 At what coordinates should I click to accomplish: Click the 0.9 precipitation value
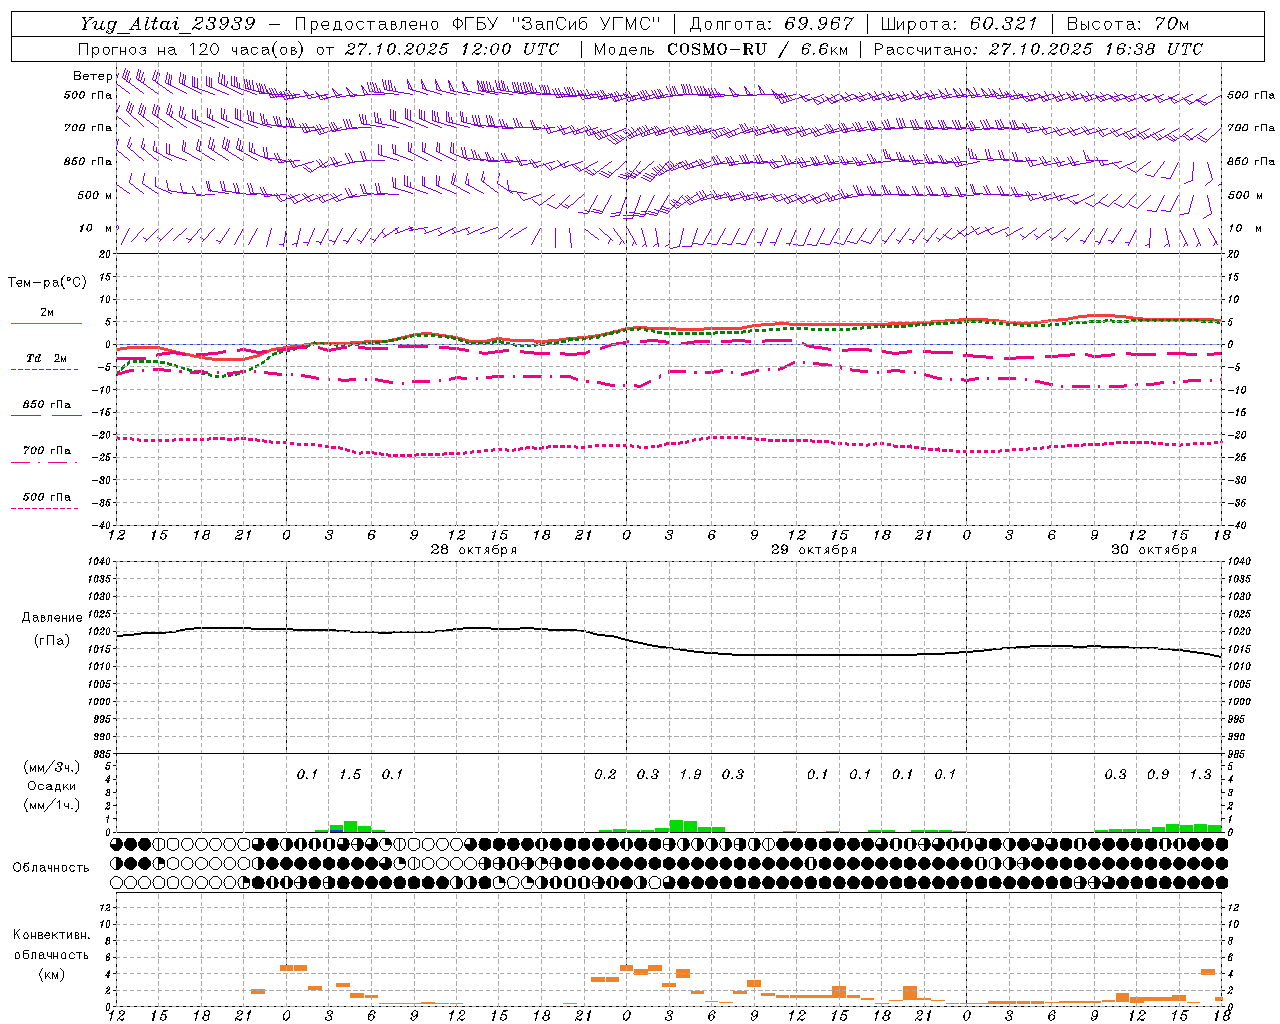[1158, 774]
